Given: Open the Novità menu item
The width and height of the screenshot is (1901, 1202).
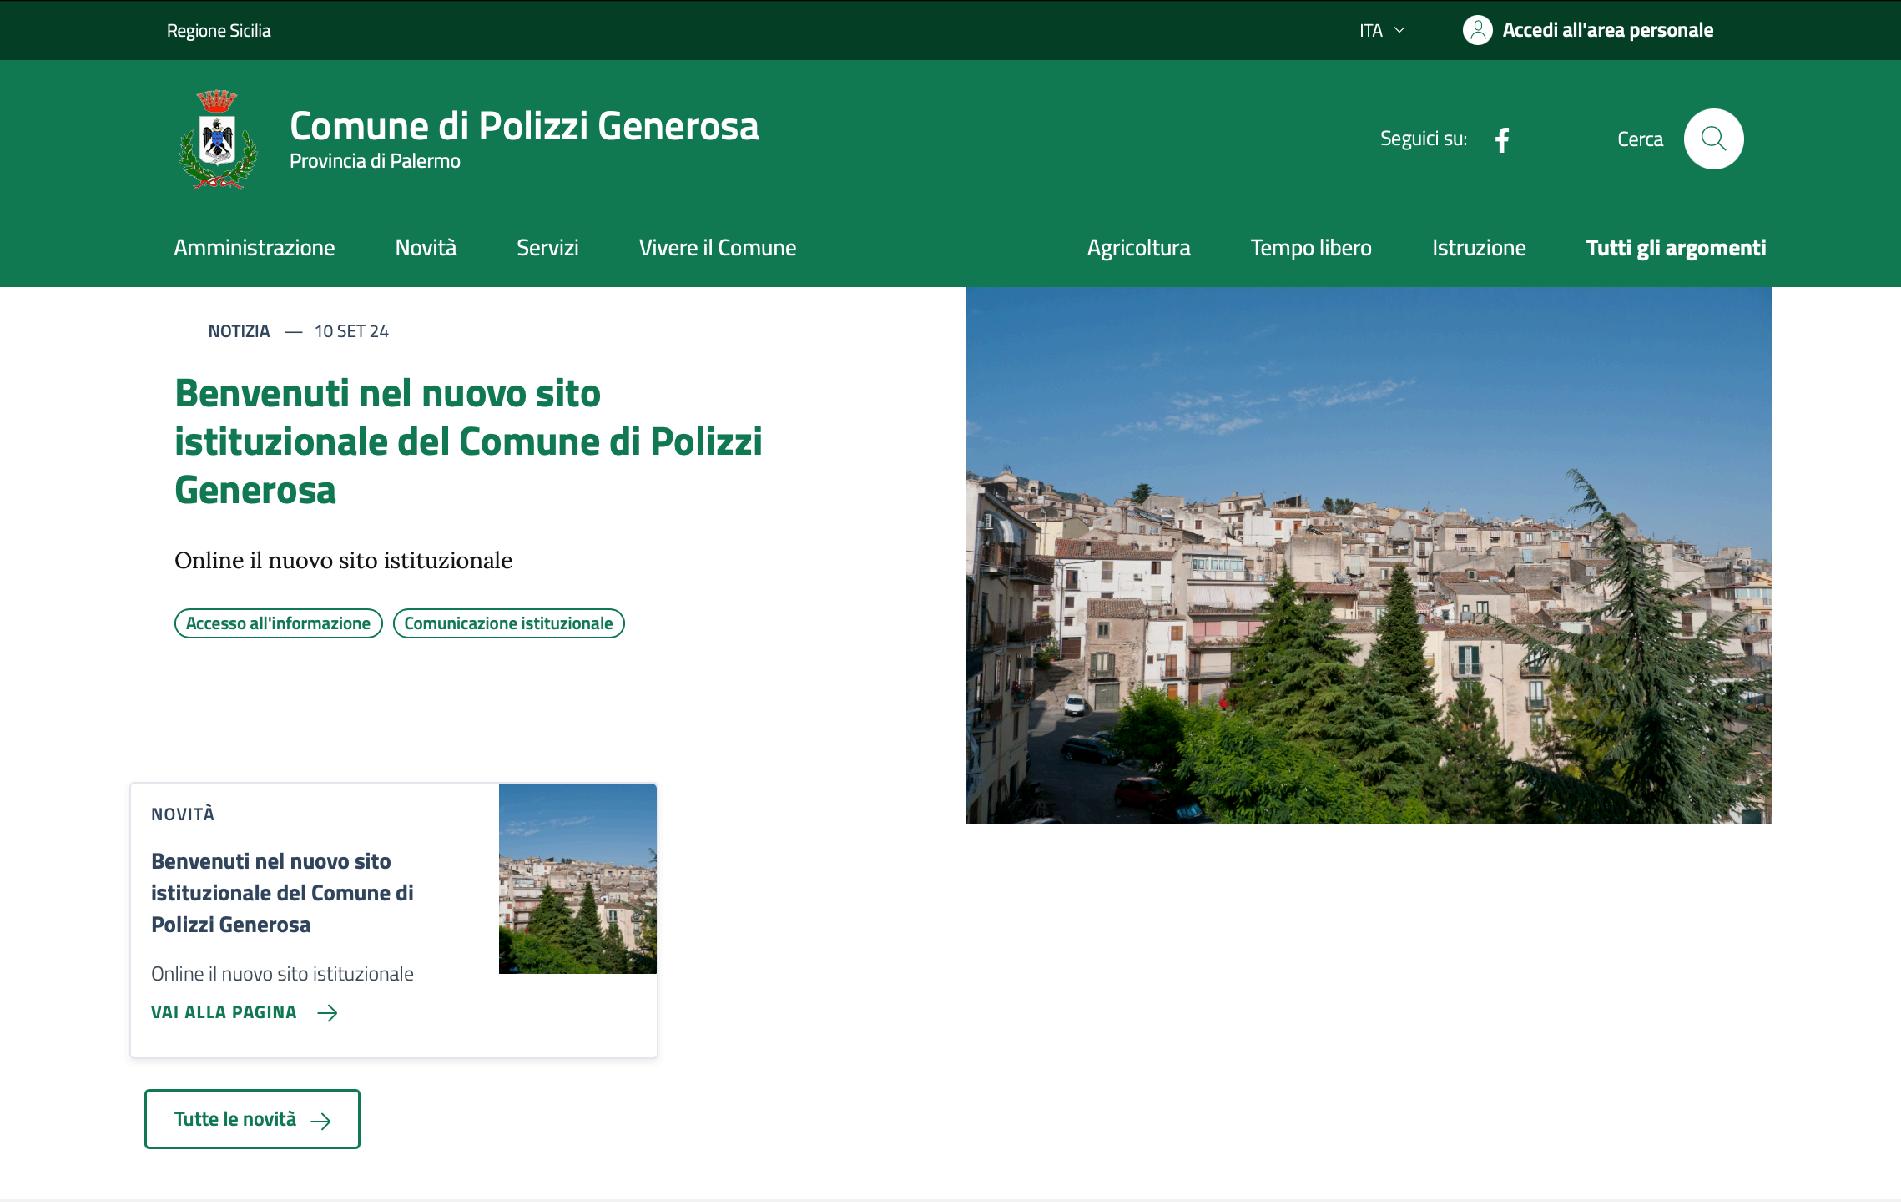Looking at the screenshot, I should point(425,248).
